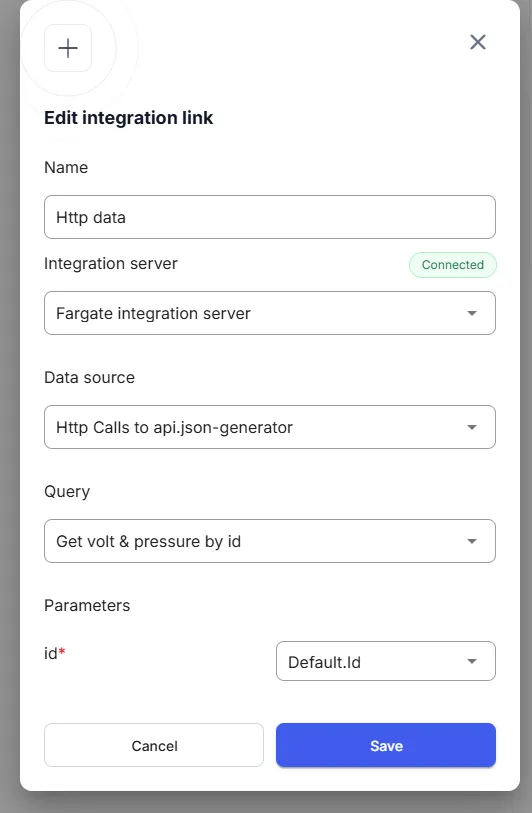Open the Http Calls to api.json-generator selector
Viewport: 532px width, 813px height.
(x=270, y=427)
